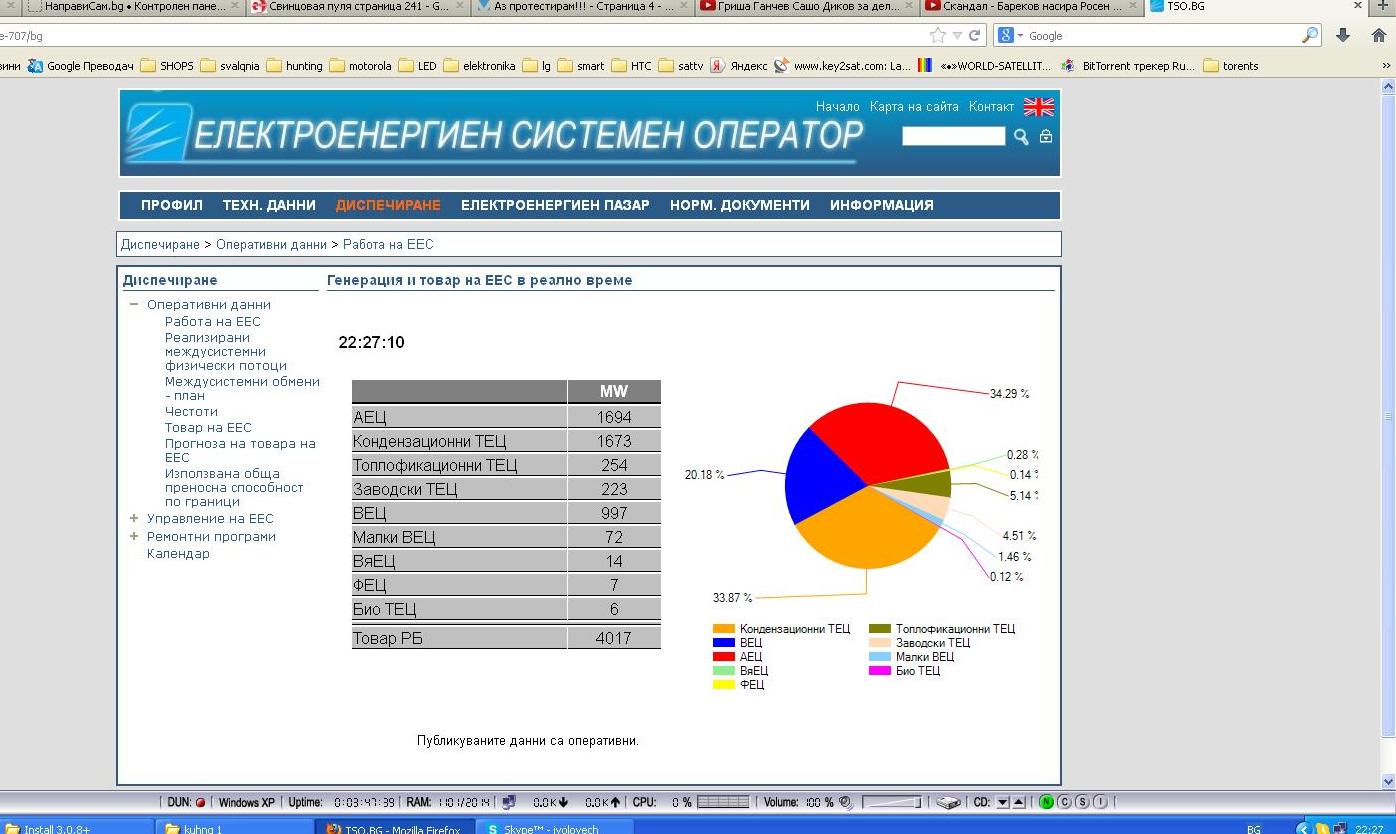Open the ЕЛЕКТРОЕНЕРГИЕН ПАЗАР menu
The width and height of the screenshot is (1396, 834).
555,205
